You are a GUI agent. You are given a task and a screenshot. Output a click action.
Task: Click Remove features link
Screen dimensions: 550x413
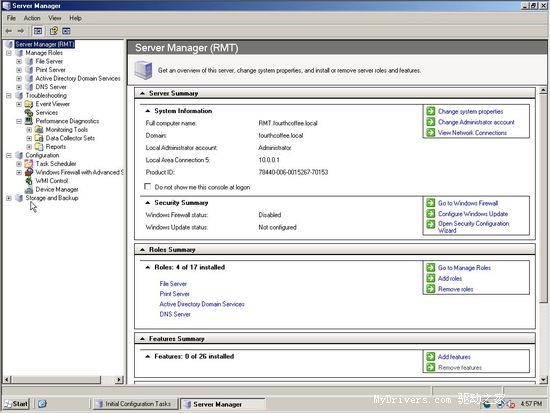460,367
